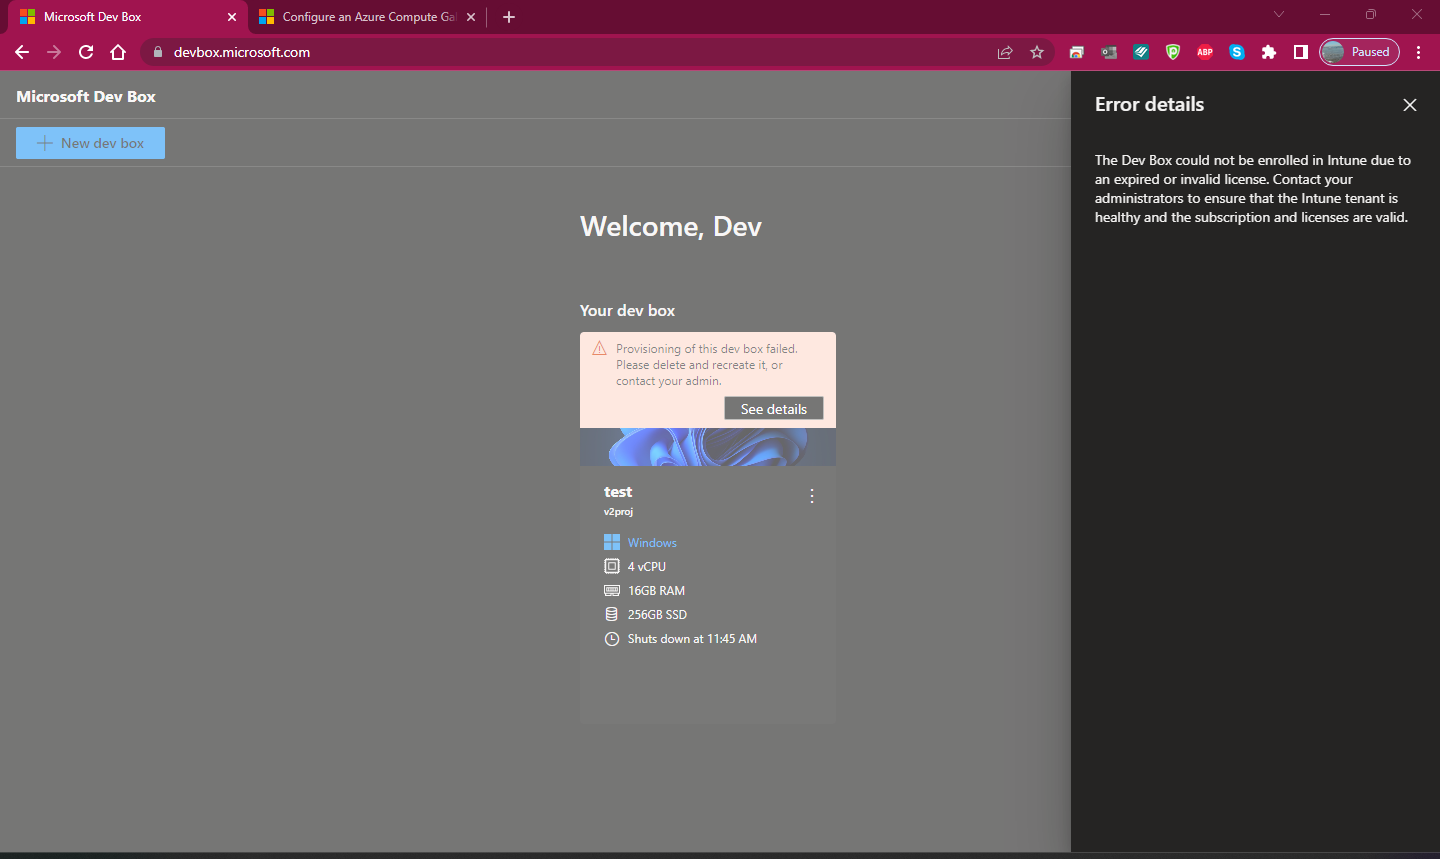The height and width of the screenshot is (859, 1440).
Task: Click the address bar devbox.microsoft.com
Action: tap(242, 52)
